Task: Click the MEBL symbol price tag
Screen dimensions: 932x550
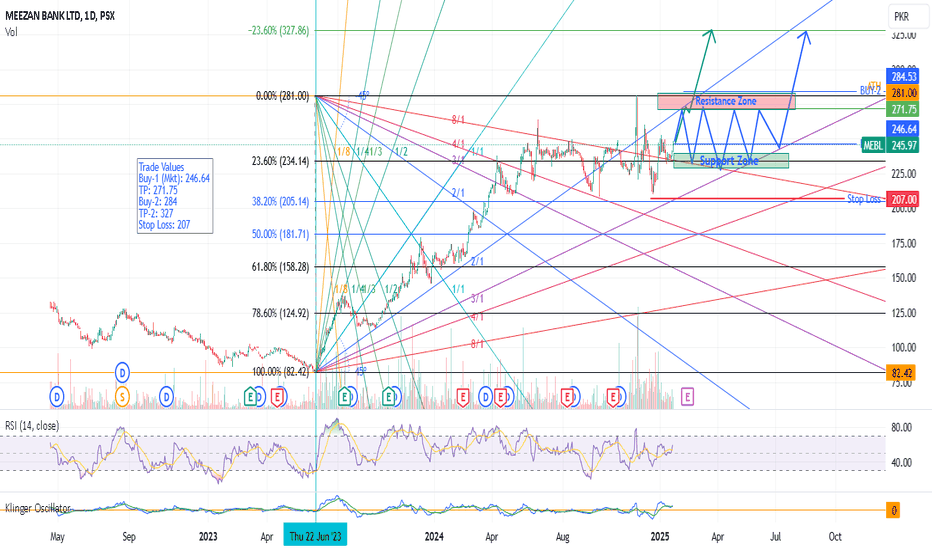Action: pyautogui.click(x=873, y=144)
